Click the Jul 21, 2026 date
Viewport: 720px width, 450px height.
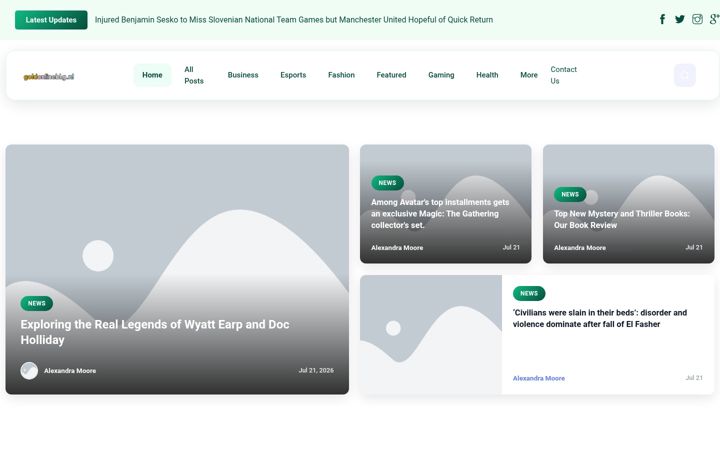coord(316,370)
